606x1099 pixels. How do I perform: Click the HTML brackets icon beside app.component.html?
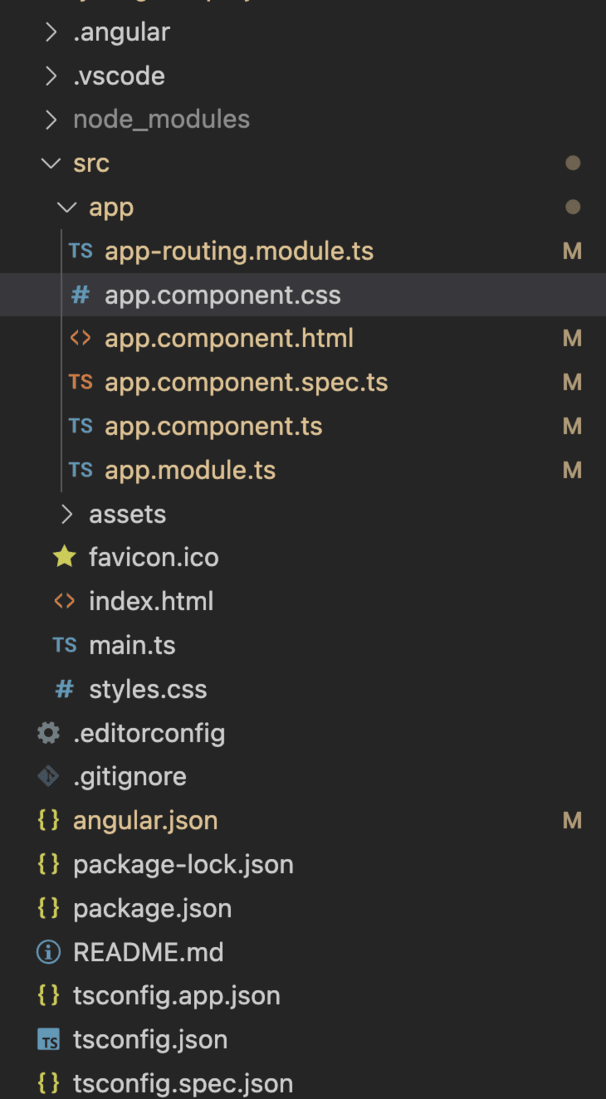coord(81,339)
